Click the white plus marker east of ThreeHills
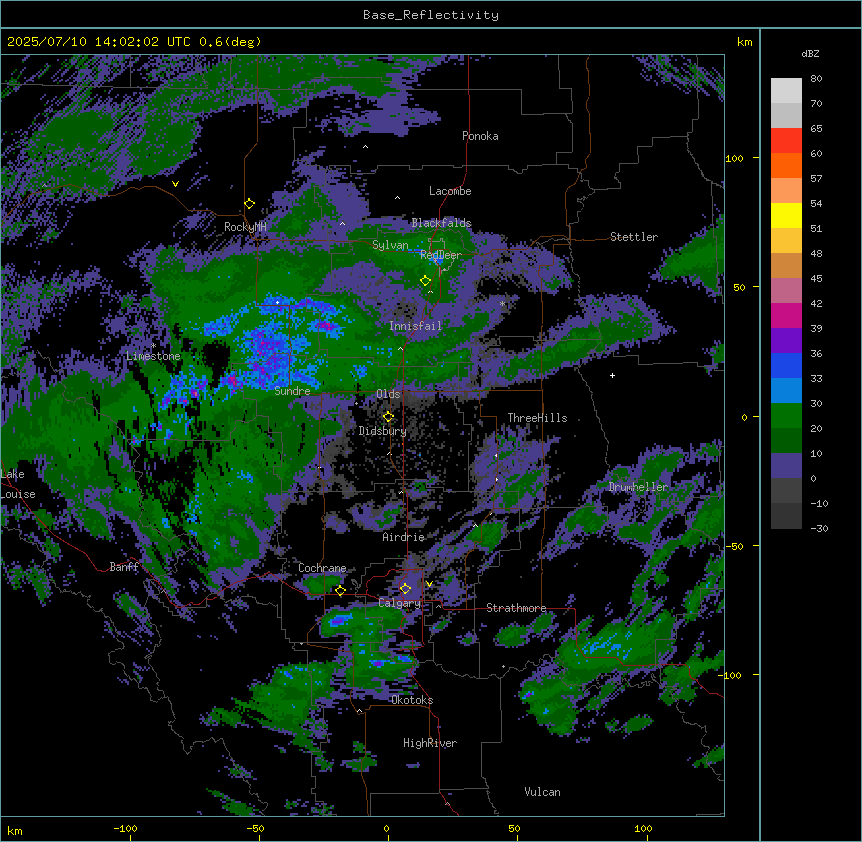This screenshot has height=842, width=862. (x=612, y=375)
